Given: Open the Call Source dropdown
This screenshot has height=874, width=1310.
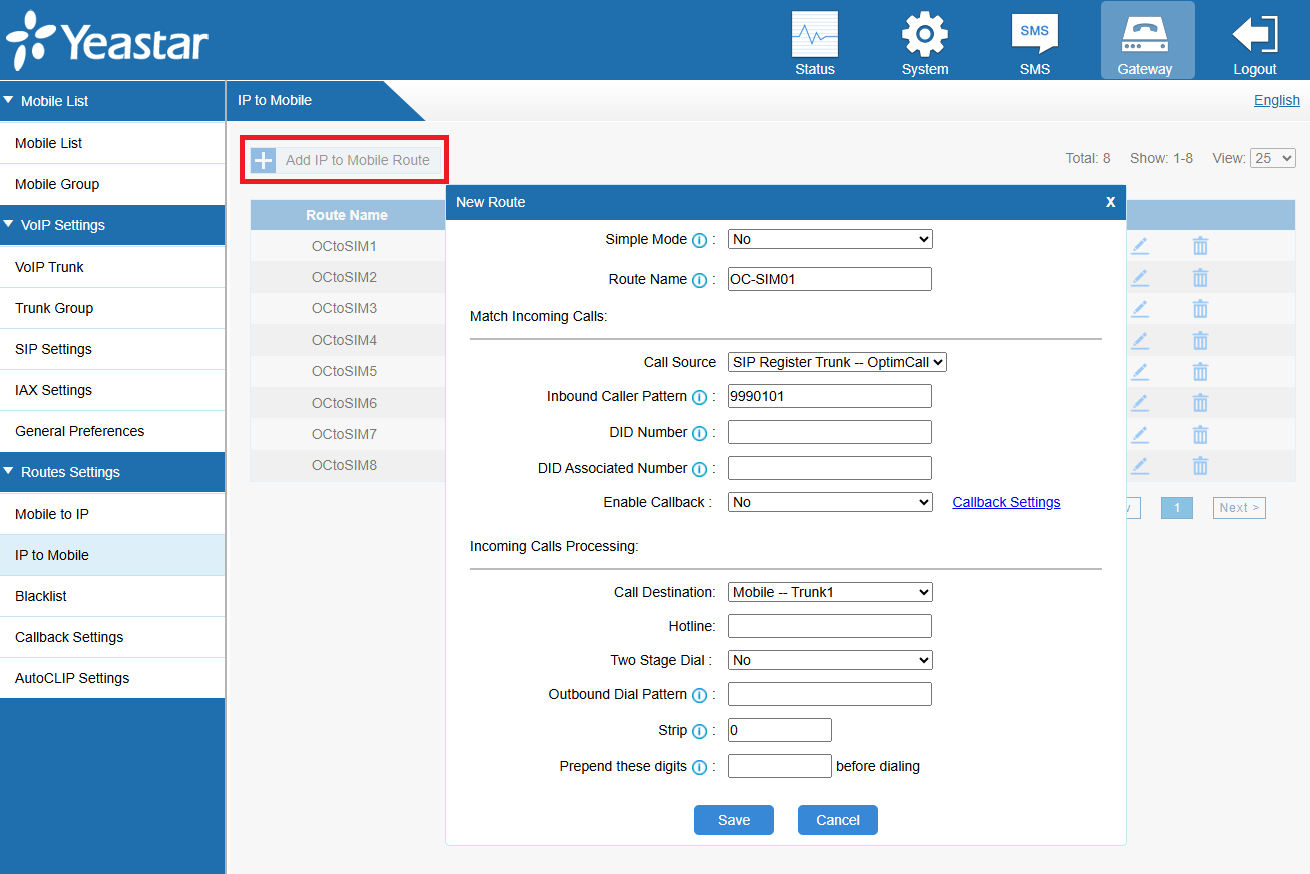Looking at the screenshot, I should click(837, 362).
